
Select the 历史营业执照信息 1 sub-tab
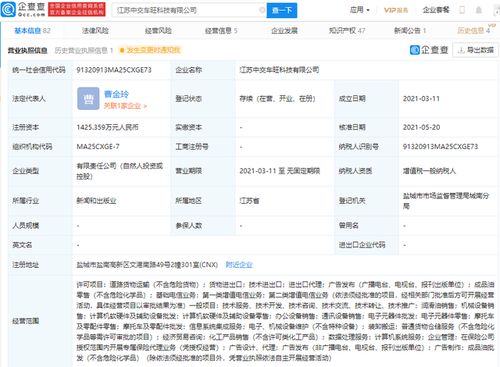click(x=84, y=50)
